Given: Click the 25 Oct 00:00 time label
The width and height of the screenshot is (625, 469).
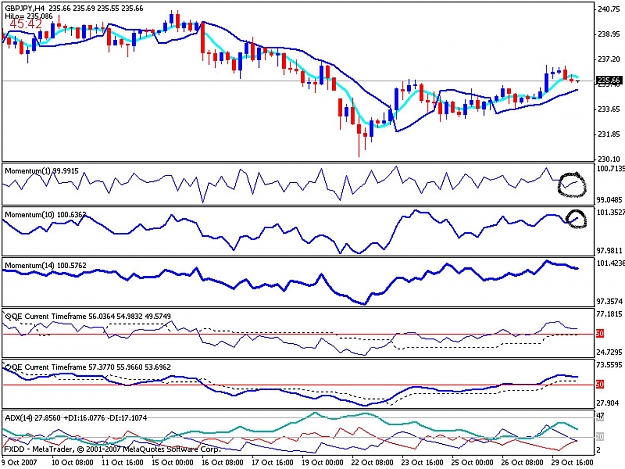Looking at the screenshot, I should pyautogui.click(x=472, y=463).
